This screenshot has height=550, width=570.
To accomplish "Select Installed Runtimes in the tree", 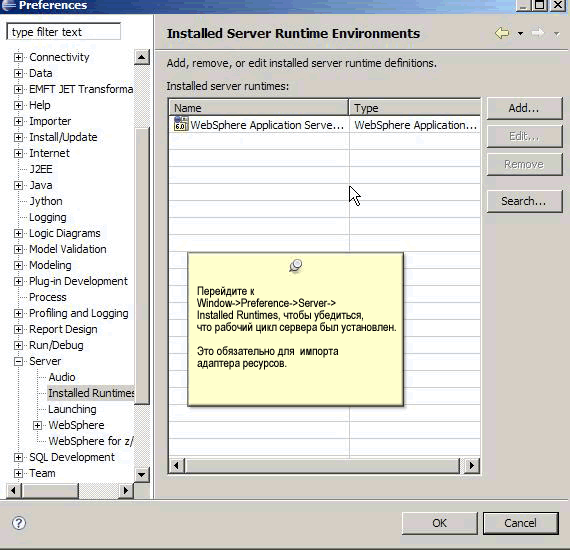I will click(x=91, y=393).
